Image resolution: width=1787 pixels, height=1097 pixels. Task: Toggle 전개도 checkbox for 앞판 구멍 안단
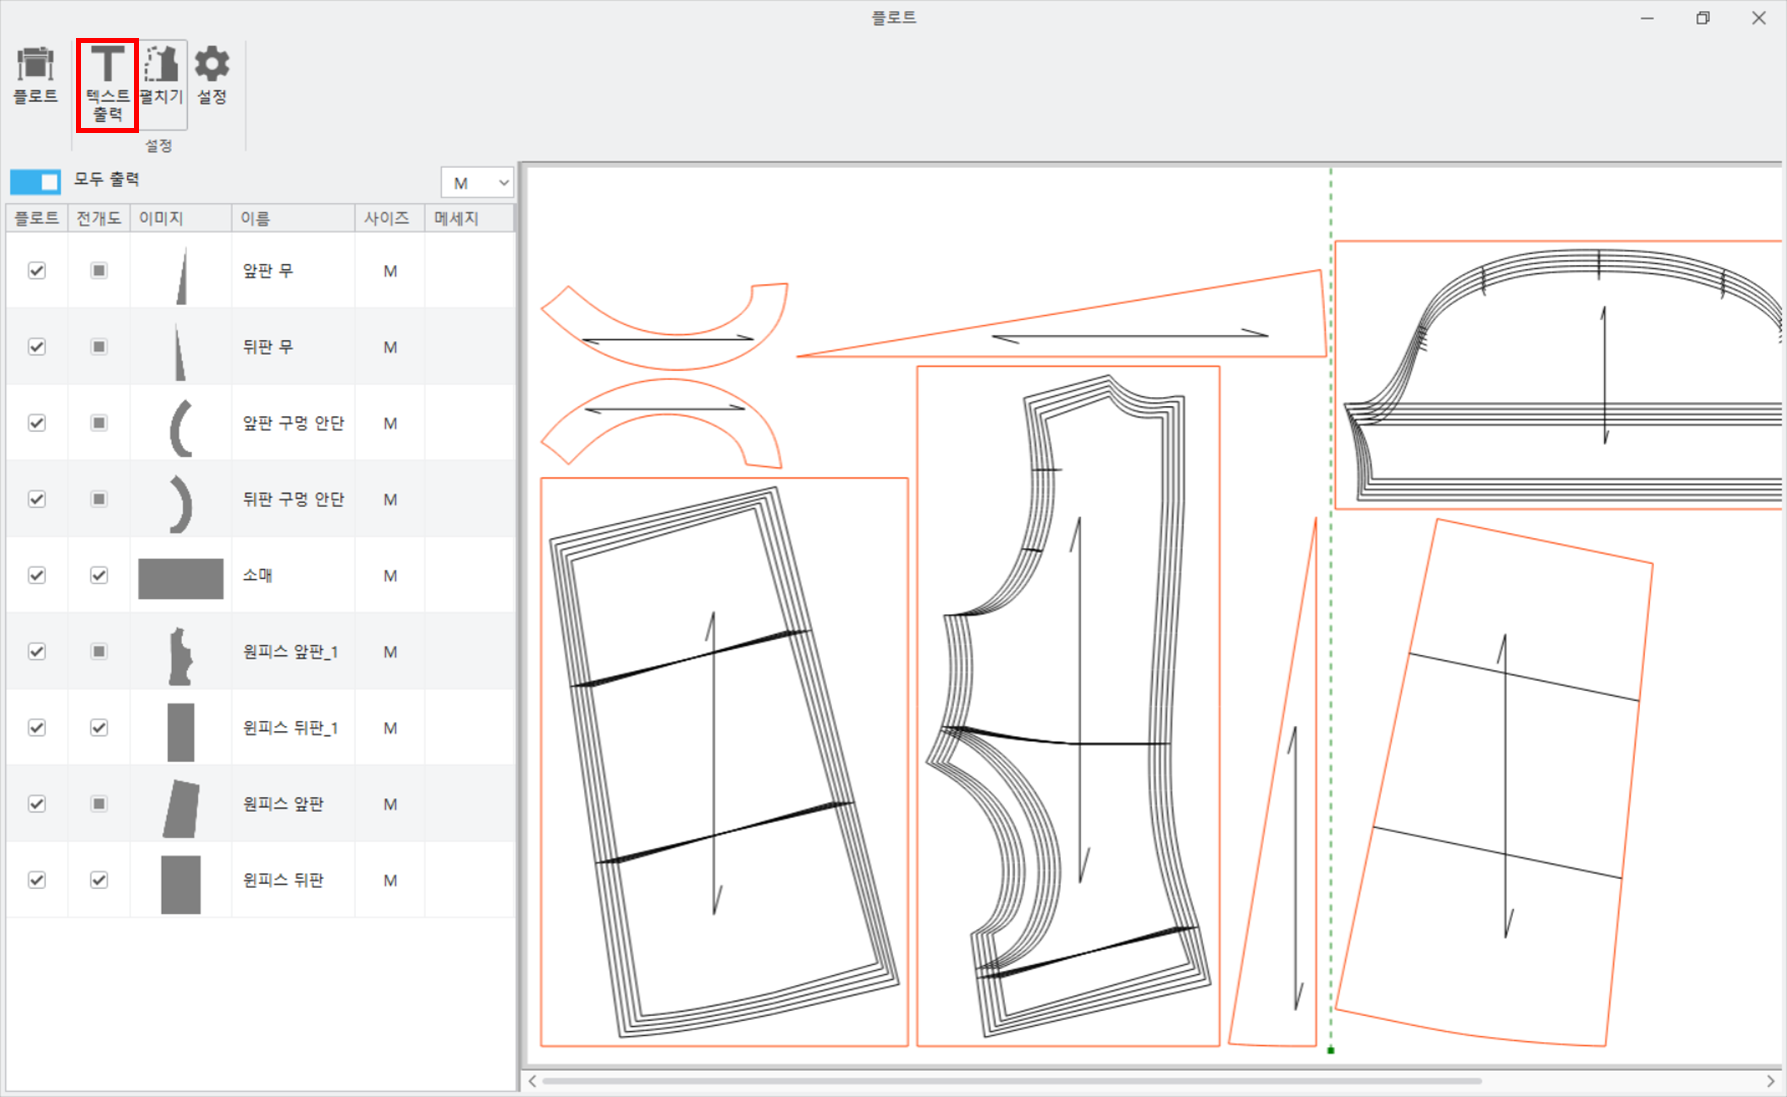99,423
